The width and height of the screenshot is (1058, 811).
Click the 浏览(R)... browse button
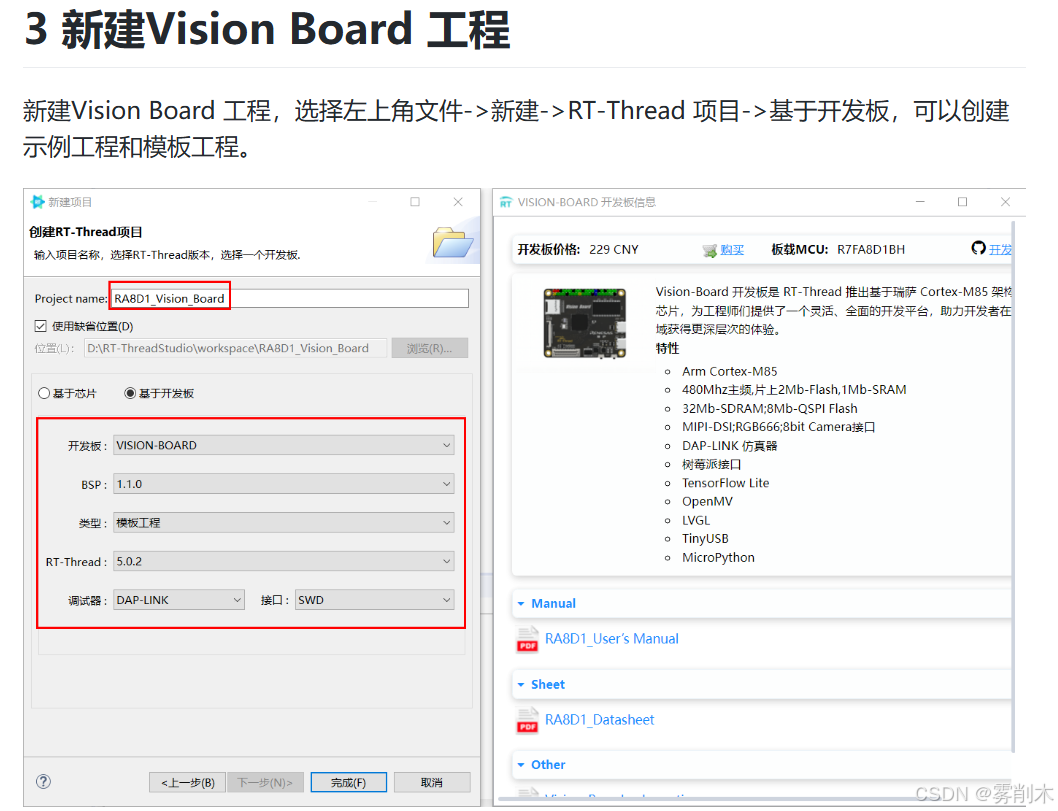(429, 348)
